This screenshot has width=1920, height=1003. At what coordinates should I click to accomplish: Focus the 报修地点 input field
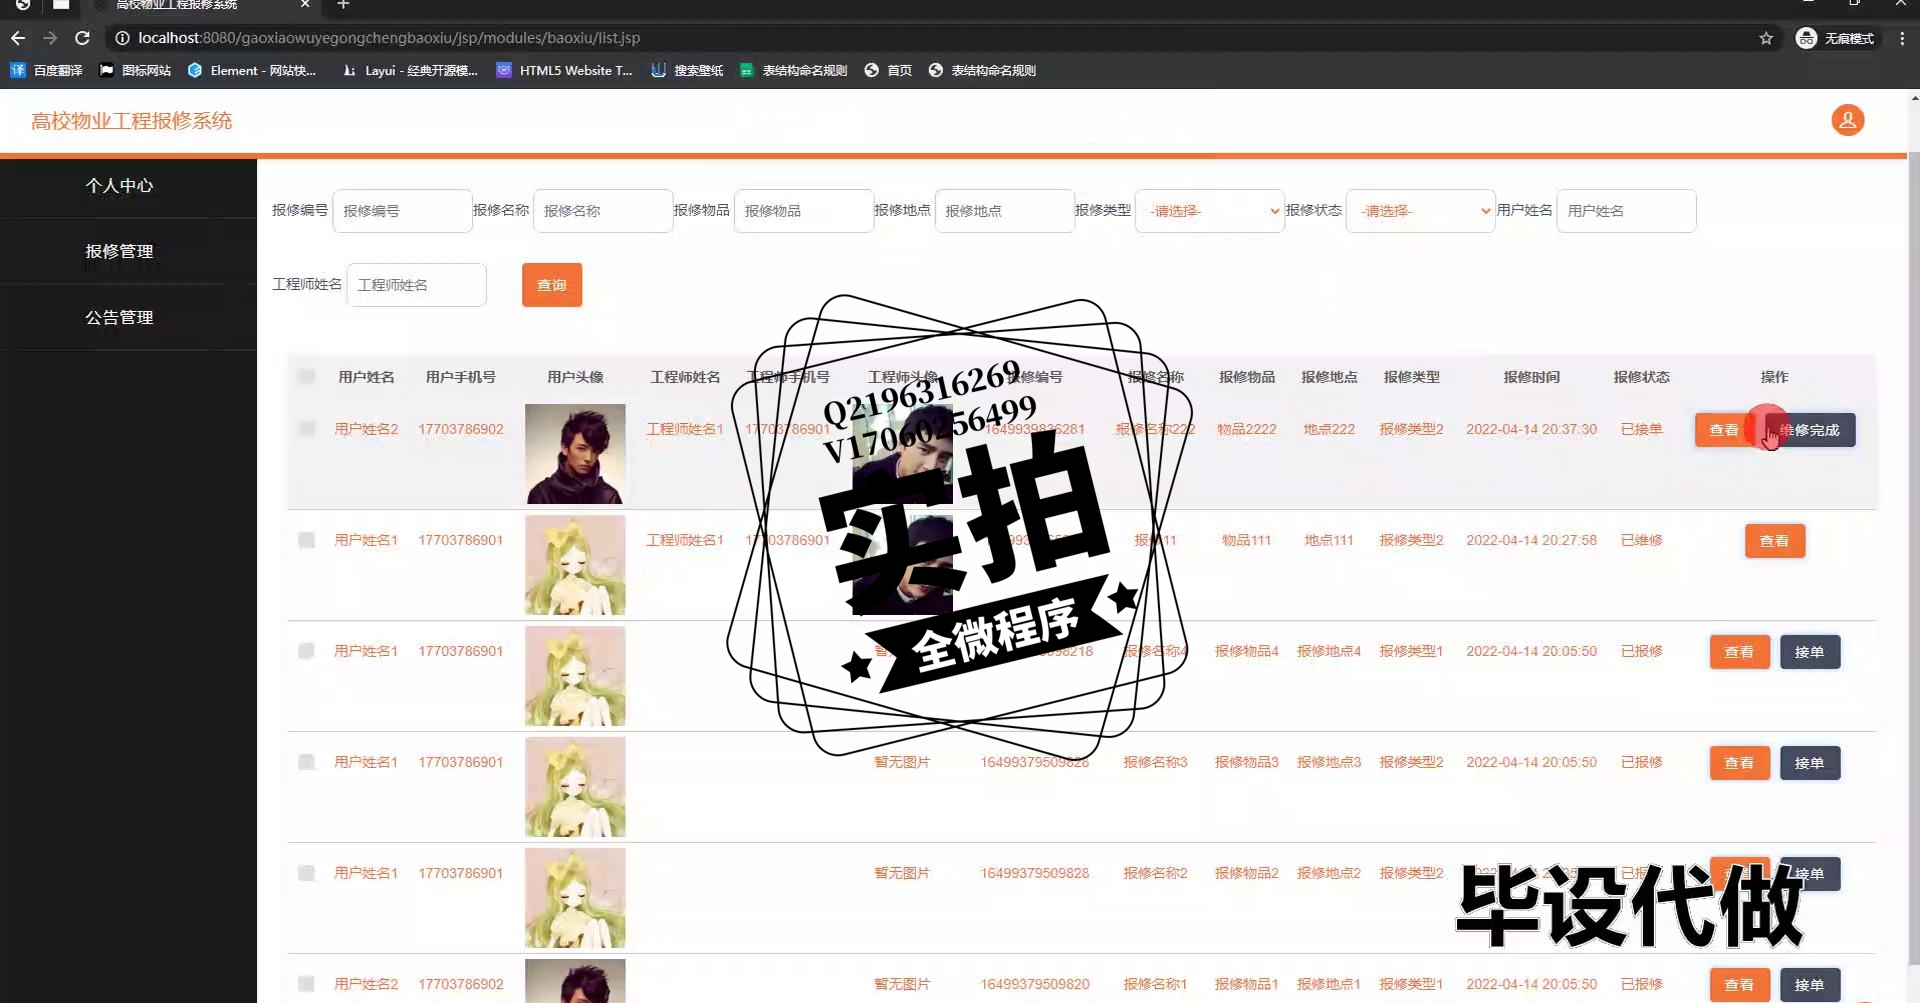pyautogui.click(x=1005, y=211)
